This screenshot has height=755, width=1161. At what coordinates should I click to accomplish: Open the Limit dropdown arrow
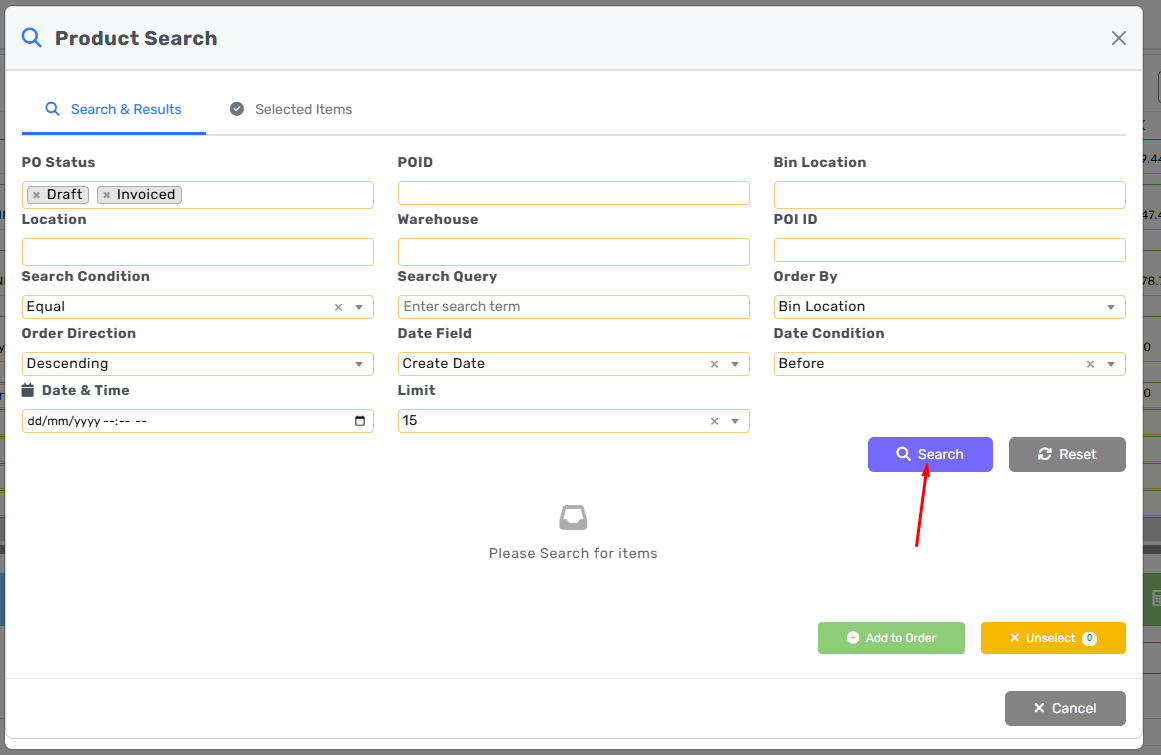click(735, 421)
